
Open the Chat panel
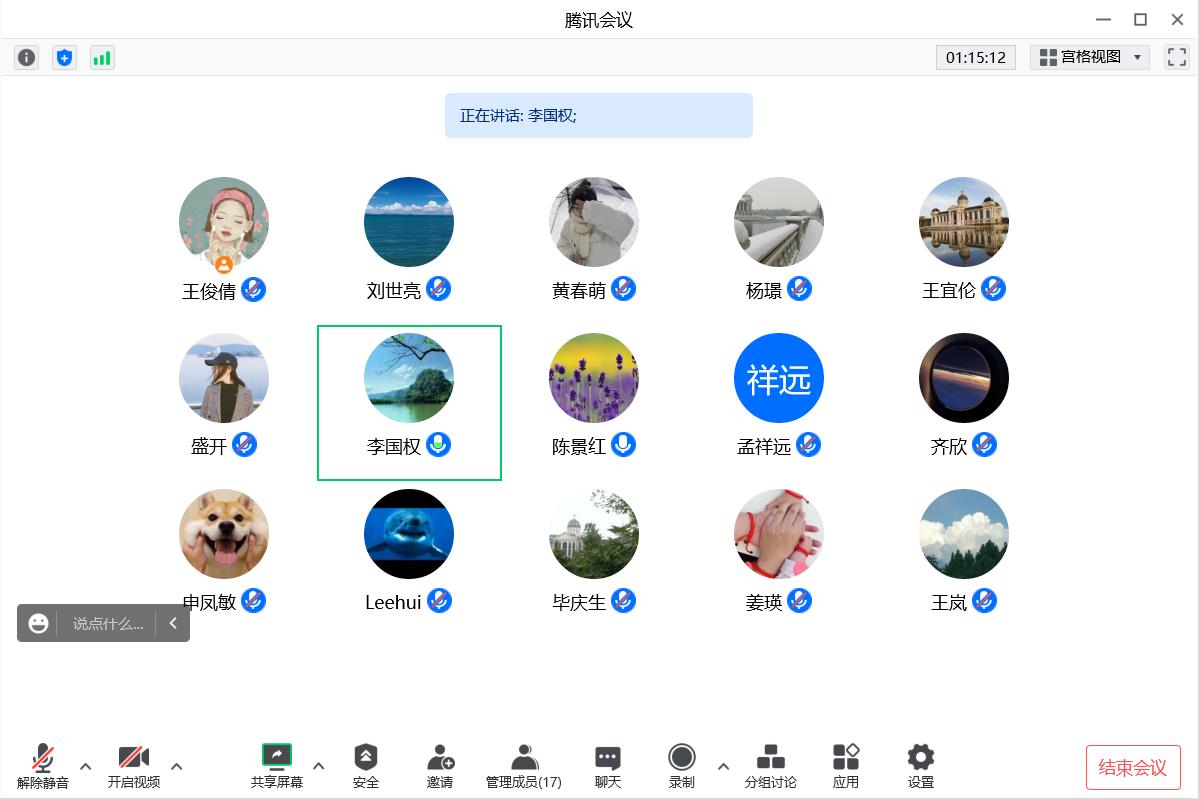607,766
